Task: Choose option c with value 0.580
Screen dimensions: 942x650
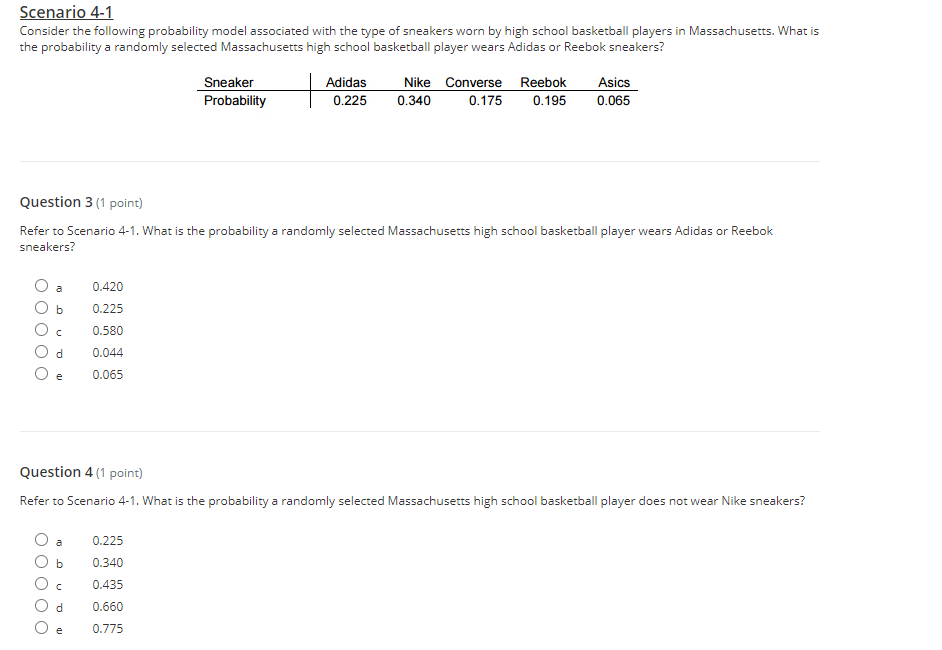Action: coord(41,329)
